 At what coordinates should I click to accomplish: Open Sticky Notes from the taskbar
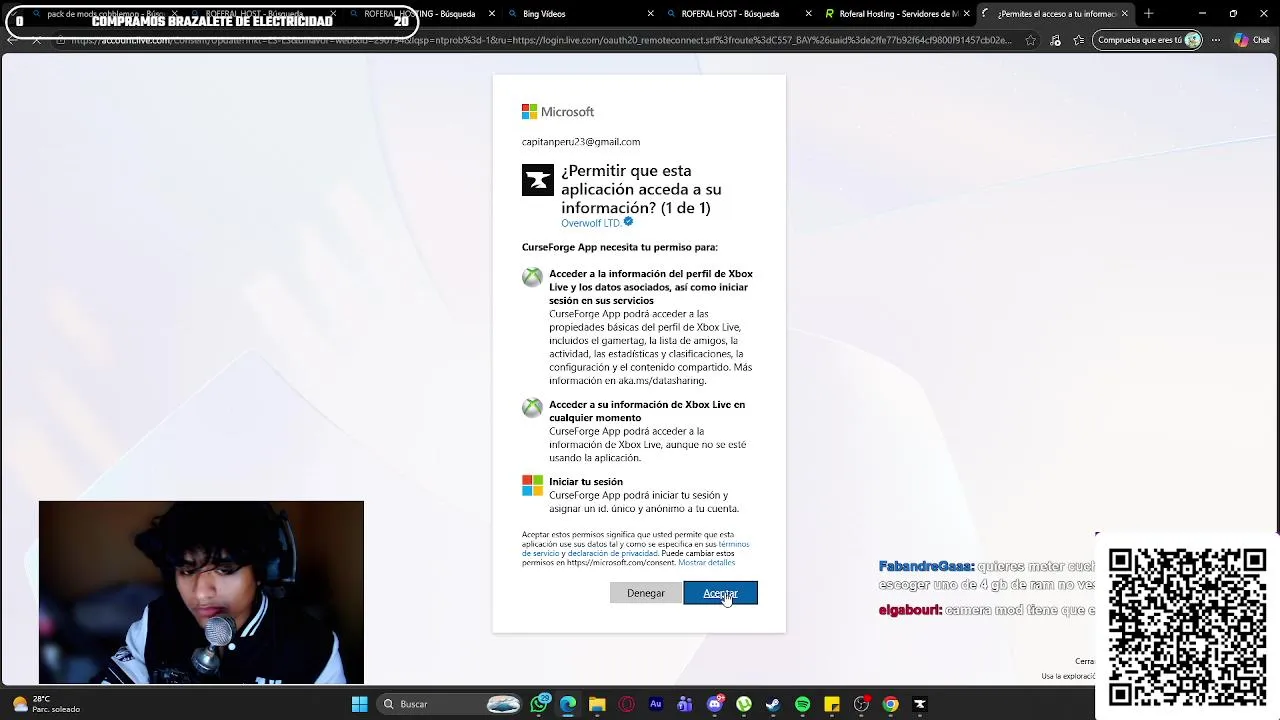pyautogui.click(x=832, y=704)
